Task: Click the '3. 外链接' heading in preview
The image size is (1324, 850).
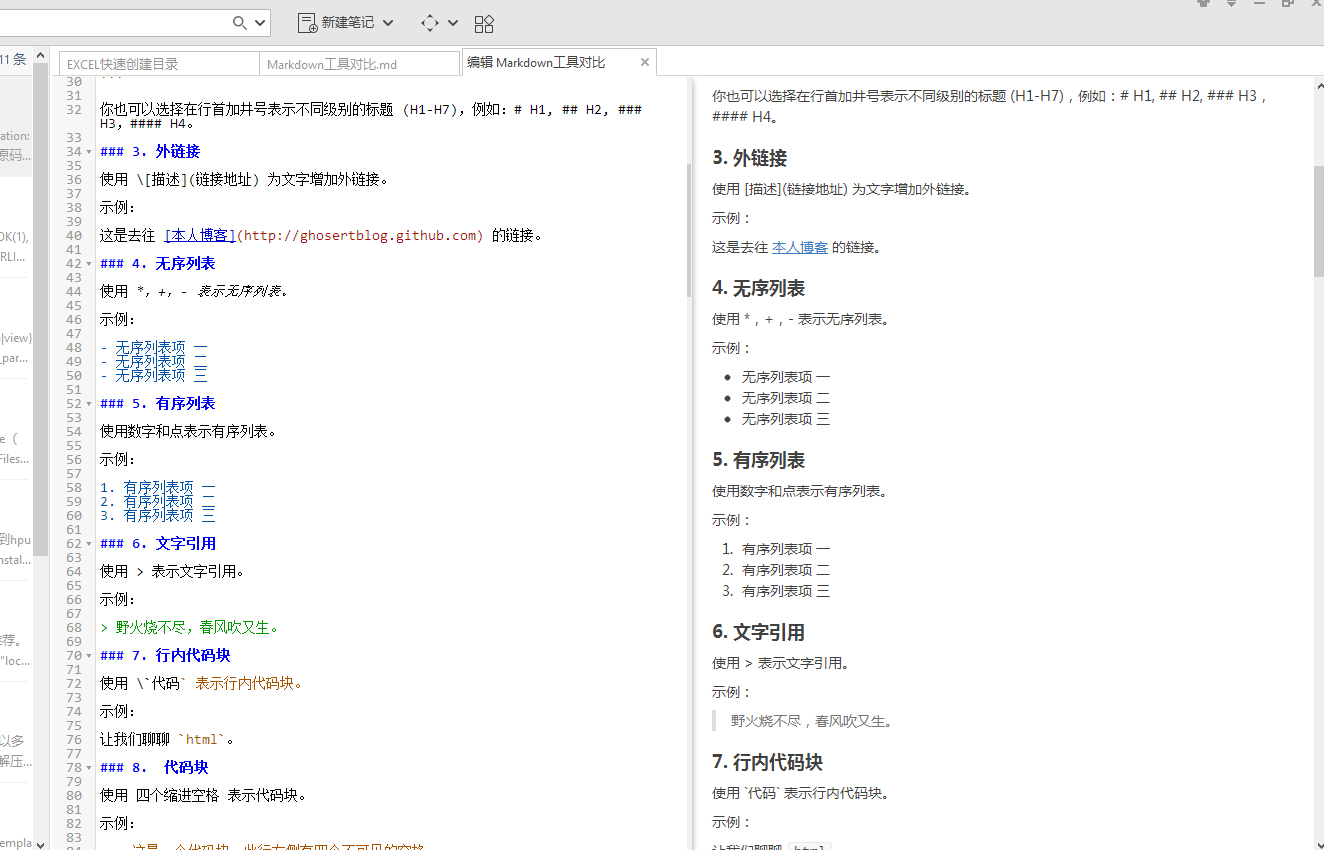Action: click(750, 158)
